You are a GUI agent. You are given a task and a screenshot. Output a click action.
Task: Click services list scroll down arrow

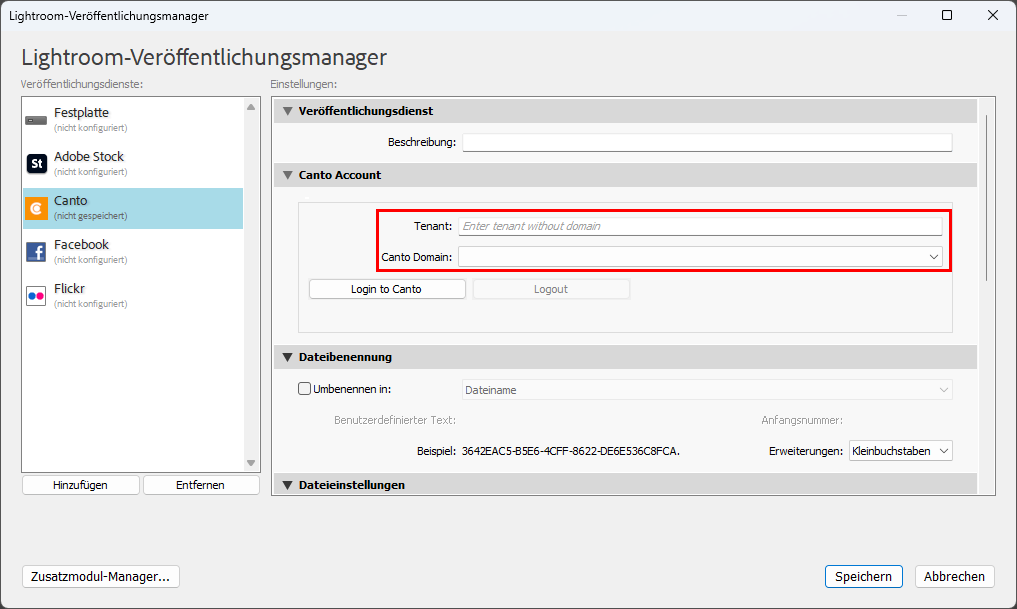click(251, 463)
